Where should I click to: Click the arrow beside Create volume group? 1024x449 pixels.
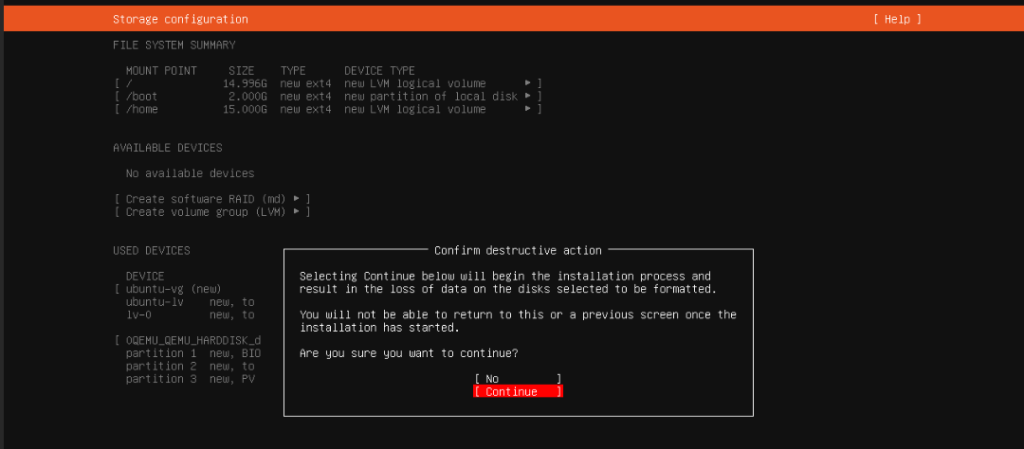pyautogui.click(x=297, y=212)
